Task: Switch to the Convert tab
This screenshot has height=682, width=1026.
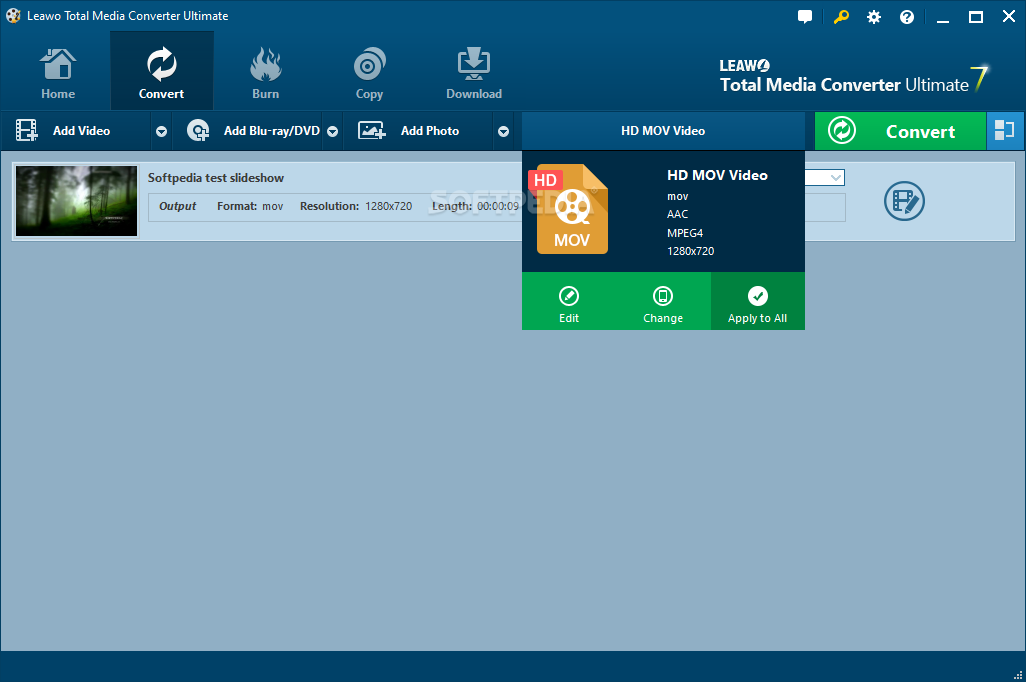Action: click(x=161, y=73)
